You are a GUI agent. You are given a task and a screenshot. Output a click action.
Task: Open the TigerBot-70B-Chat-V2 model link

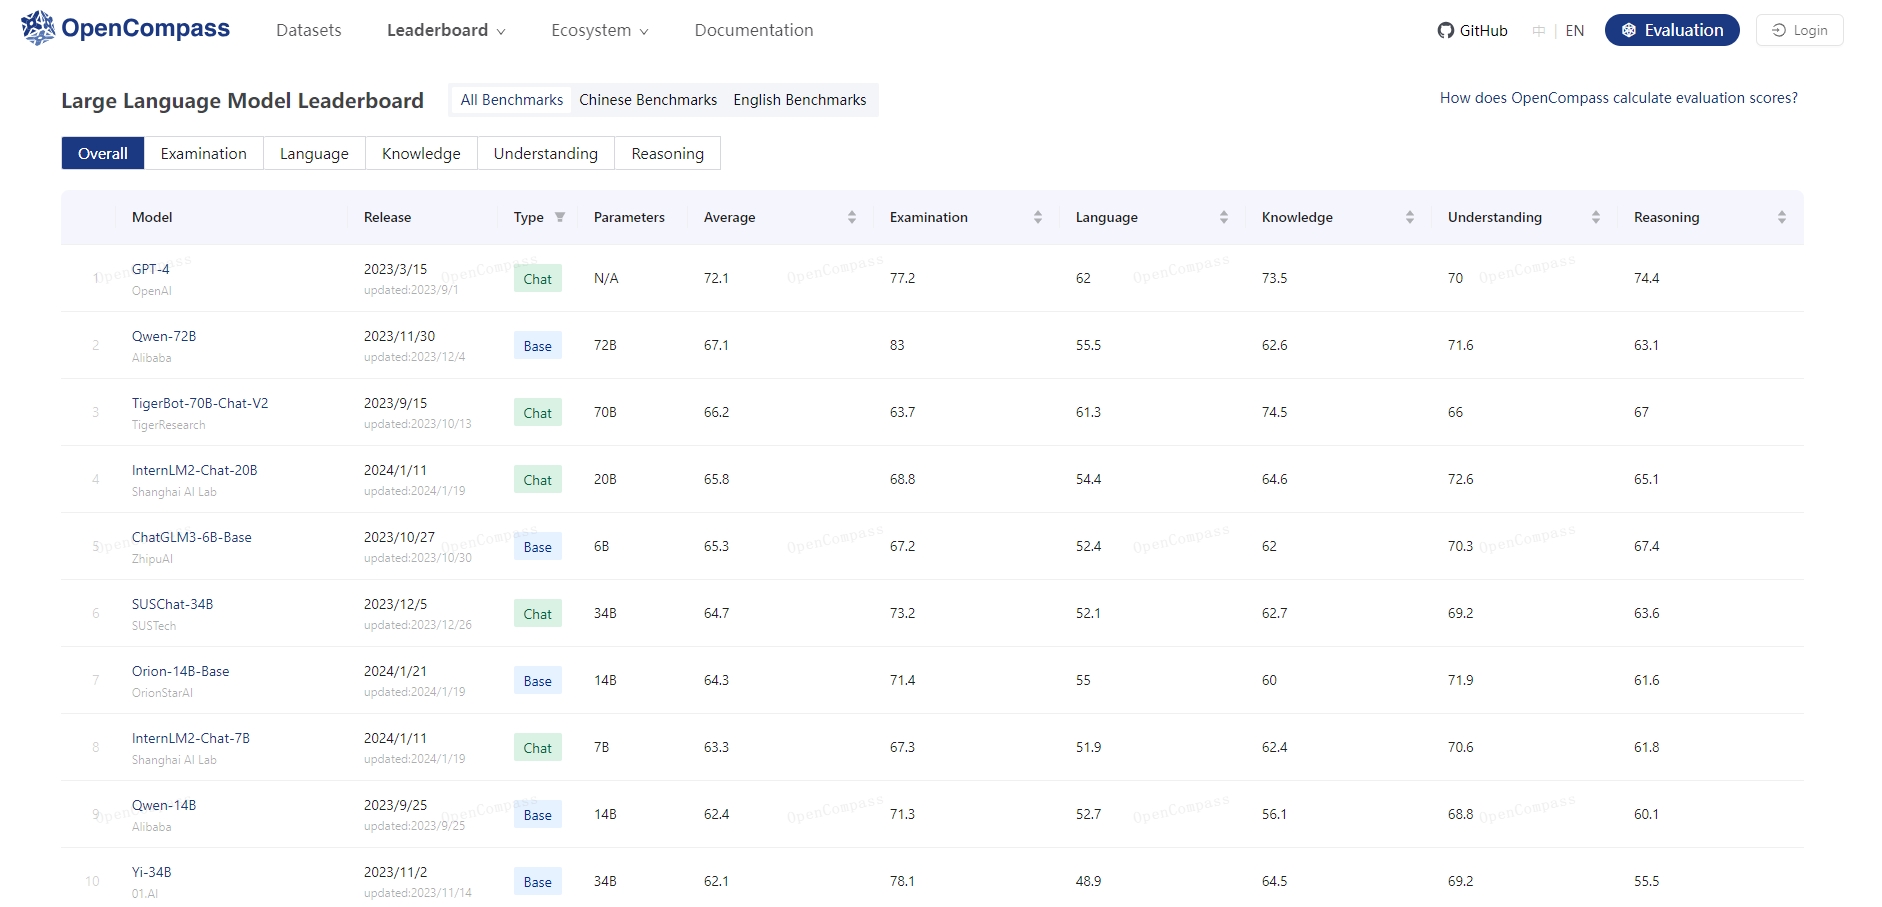[x=200, y=403]
